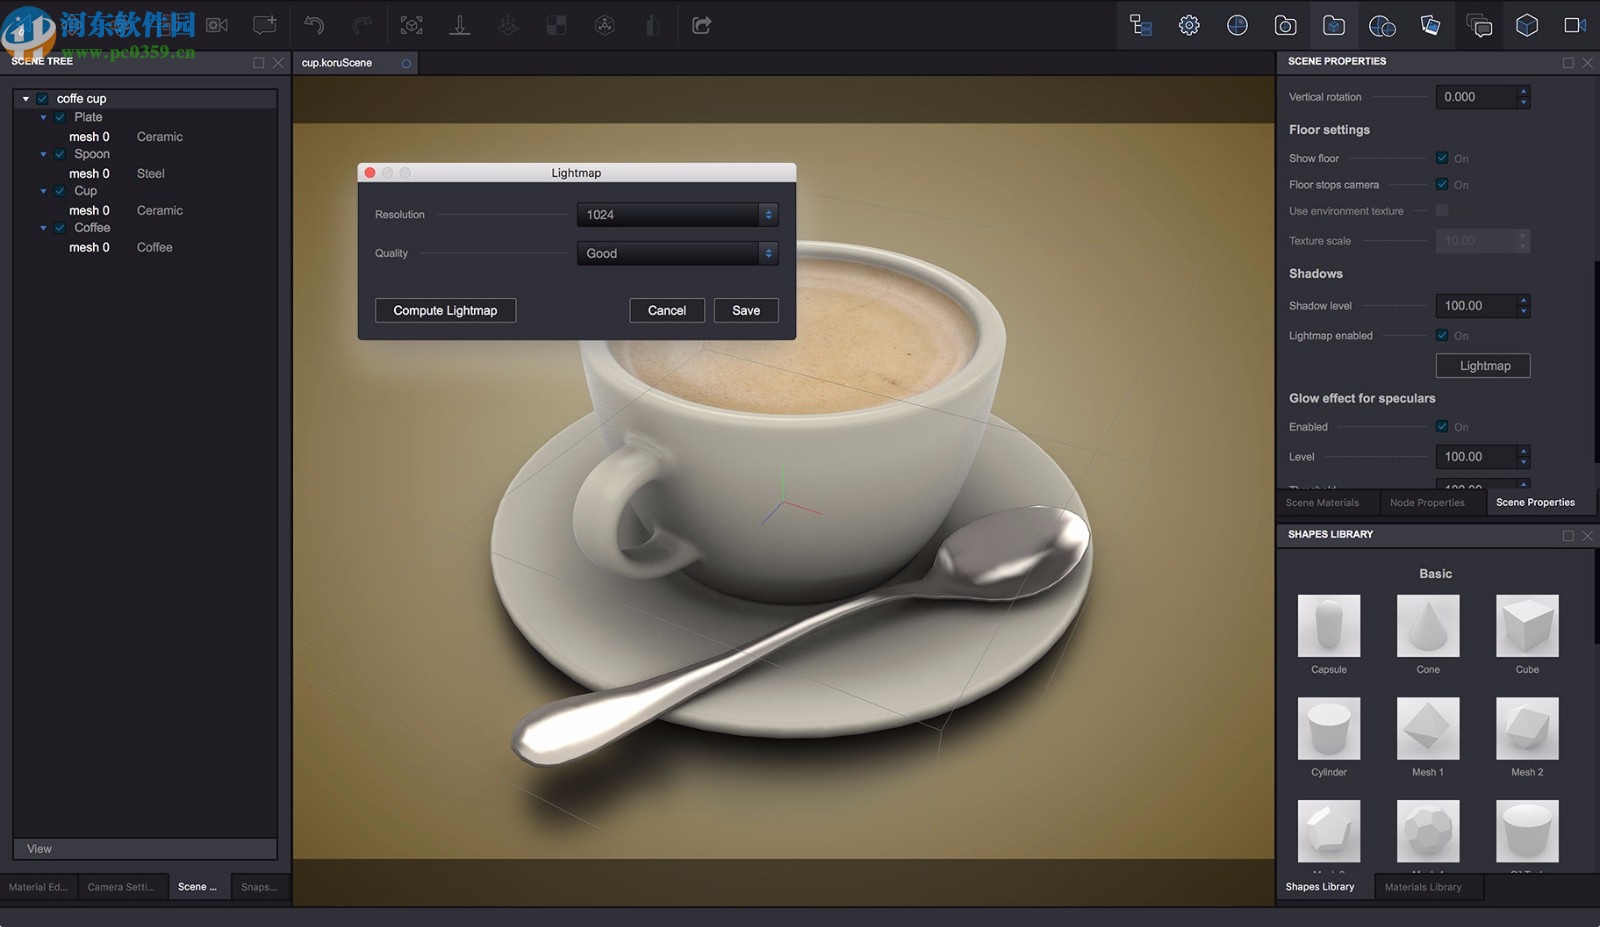Click the export/share icon in toolbar

point(702,26)
